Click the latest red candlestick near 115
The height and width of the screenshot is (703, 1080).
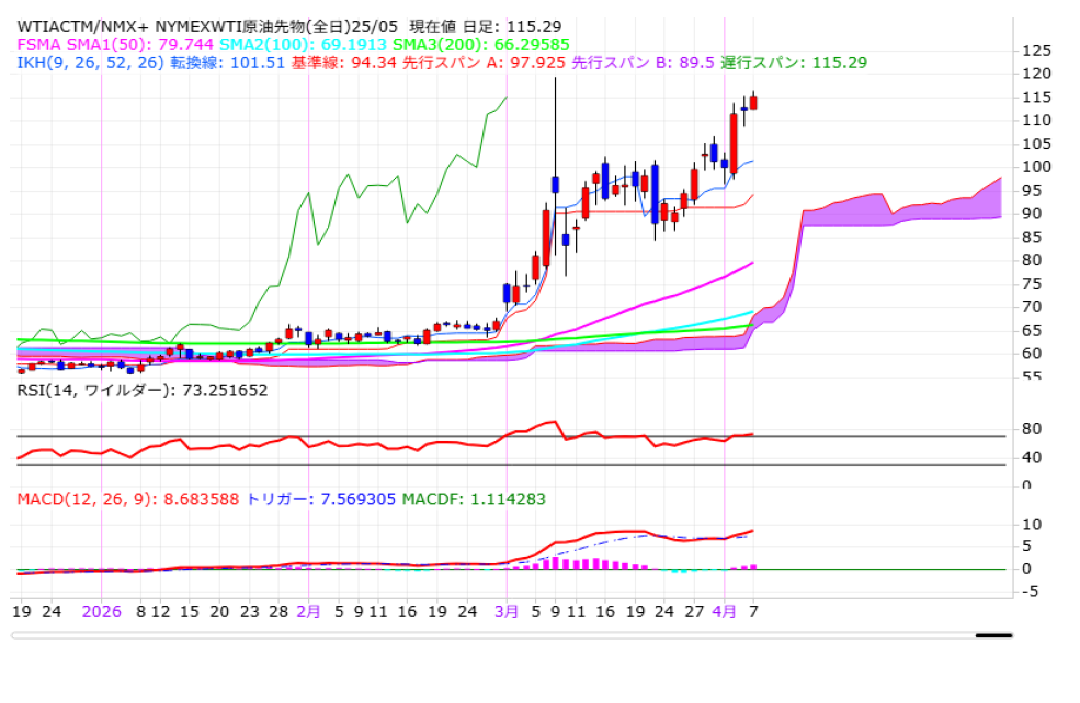pyautogui.click(x=754, y=103)
